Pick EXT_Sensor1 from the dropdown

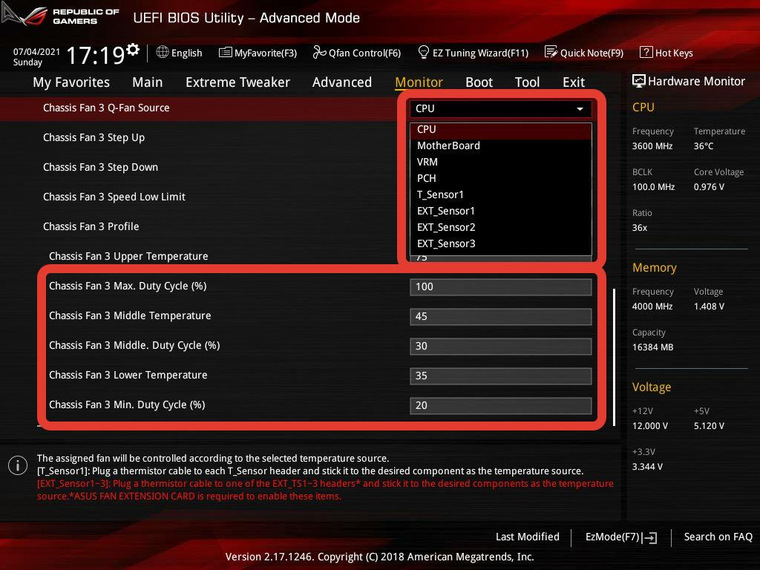coord(501,211)
